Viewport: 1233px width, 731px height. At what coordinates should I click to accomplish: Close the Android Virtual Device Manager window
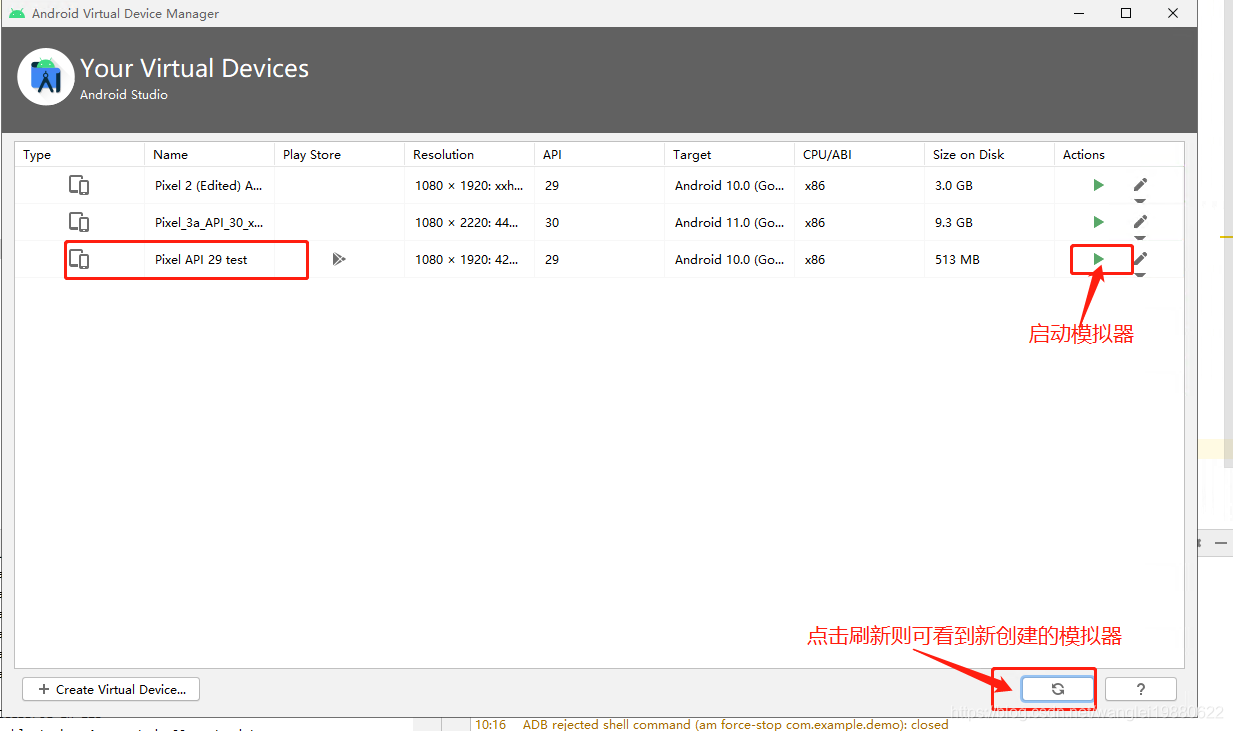point(1173,13)
